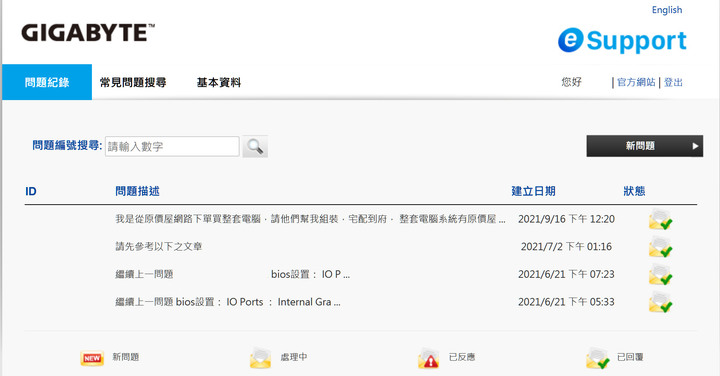720x376 pixels.
Task: Click date 2021/6/21 下午 07:23
Action: pos(566,274)
